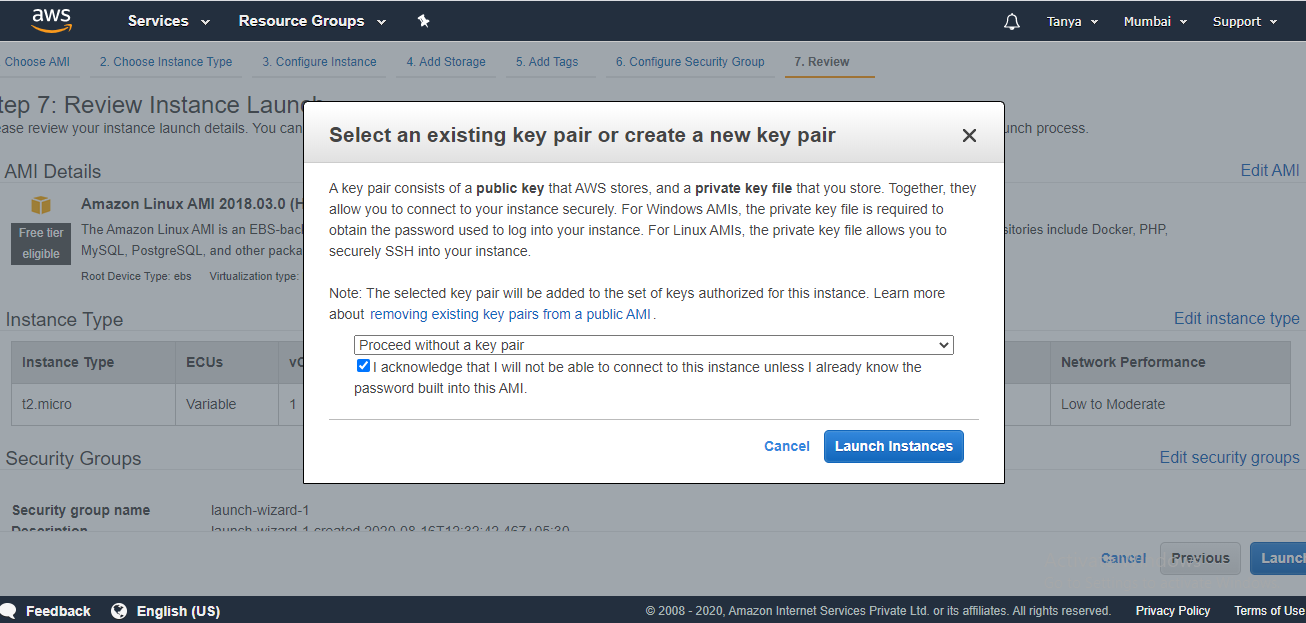Click the Amazon Linux AMI box icon
Screen dimensions: 1306x623
pos(41,205)
